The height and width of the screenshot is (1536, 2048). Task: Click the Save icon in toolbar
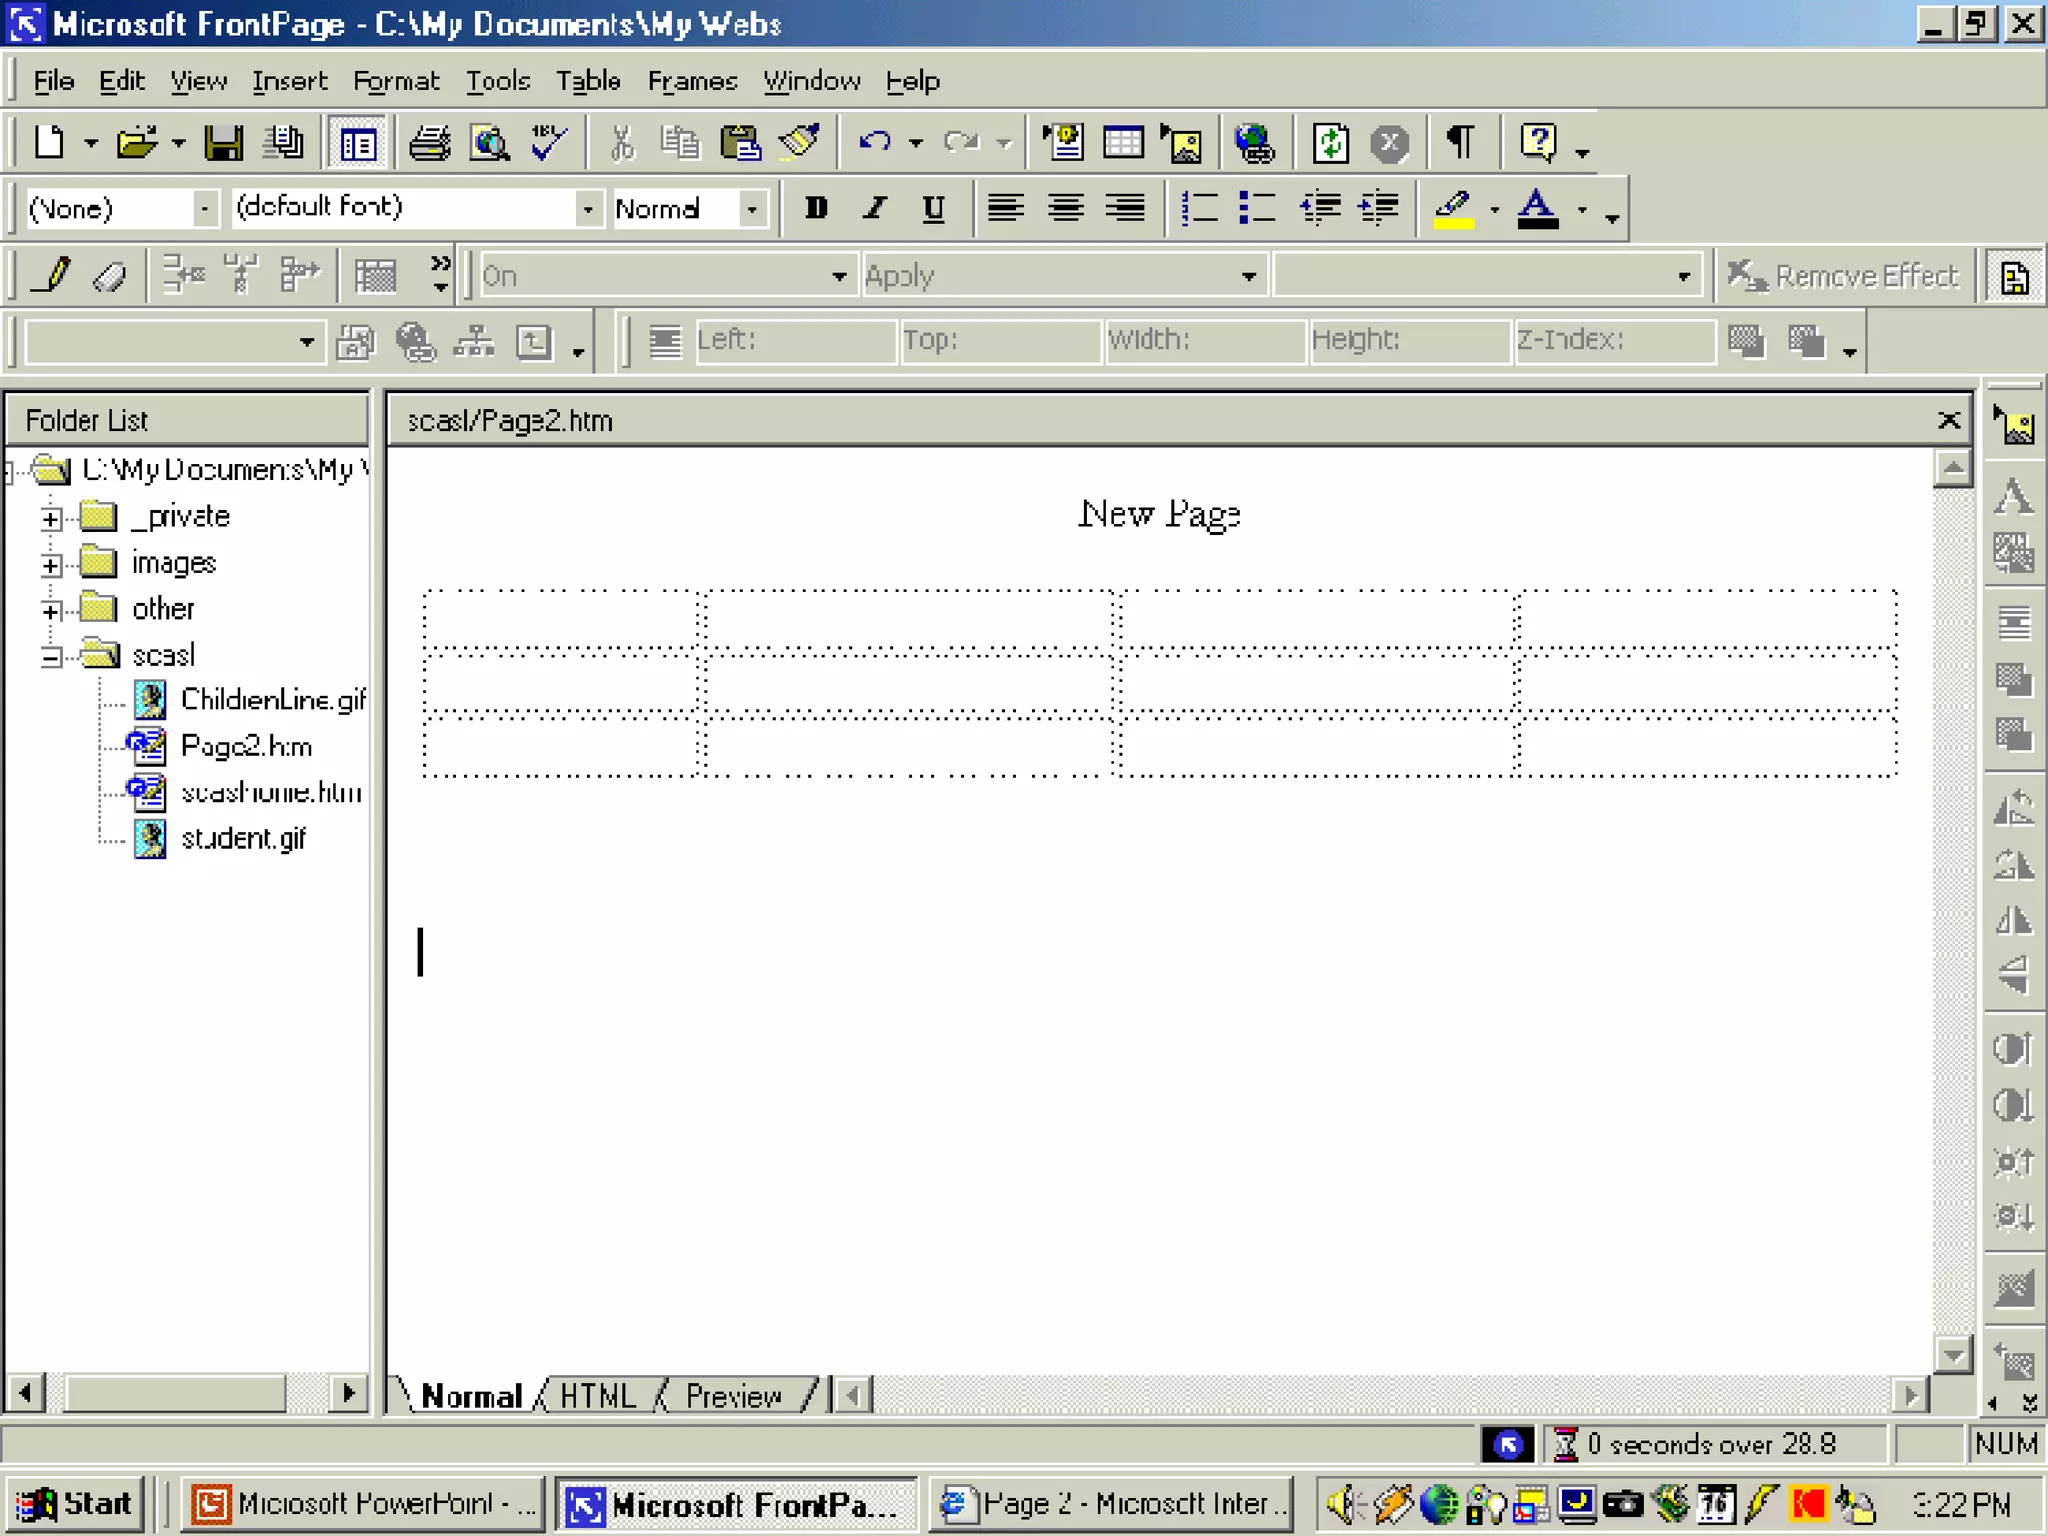point(223,143)
